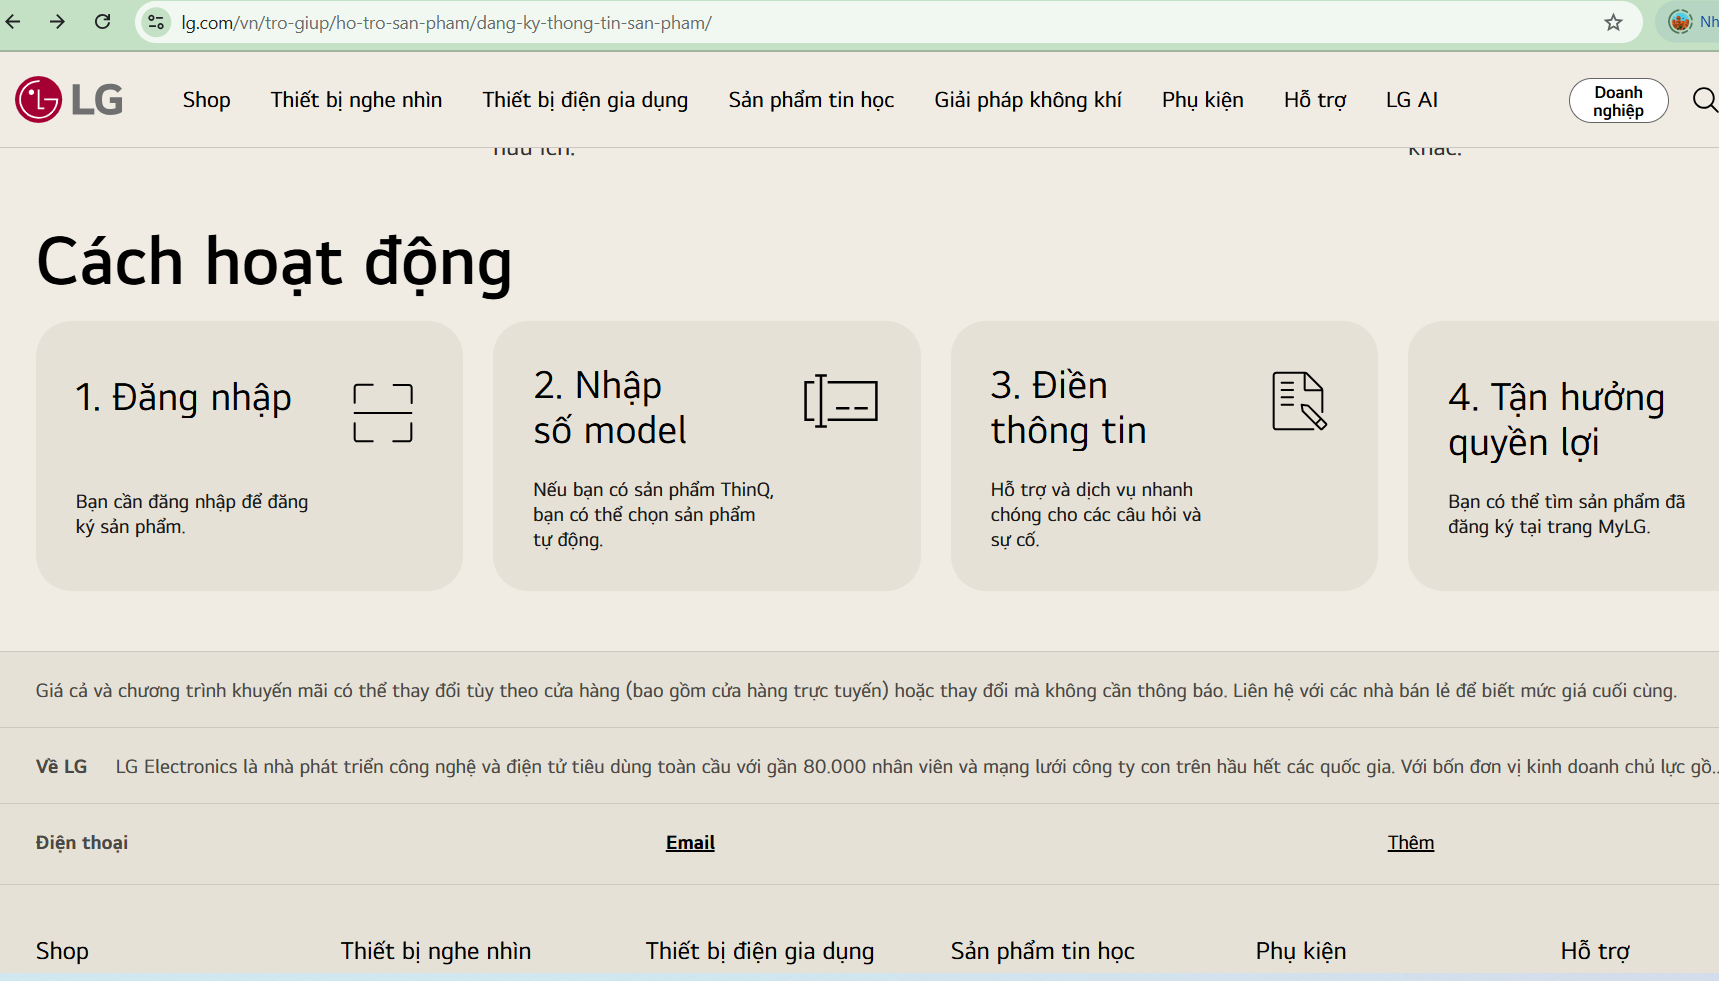The height and width of the screenshot is (981, 1719).
Task: Expand Sản phẩm tin học menu
Action: point(811,100)
